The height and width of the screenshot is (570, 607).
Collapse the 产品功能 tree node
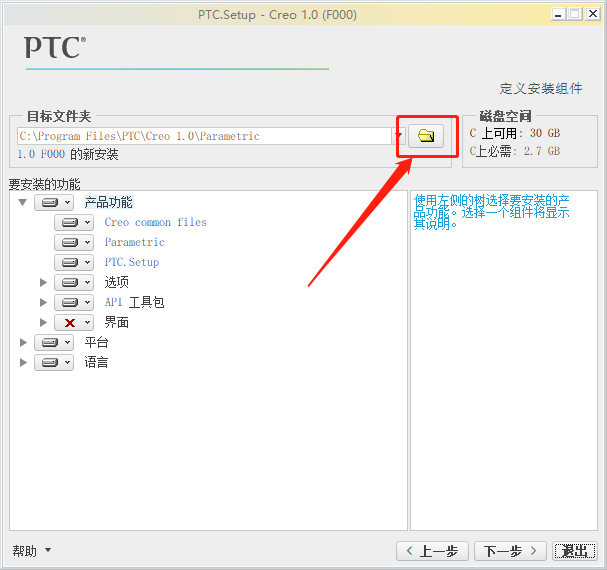23,203
